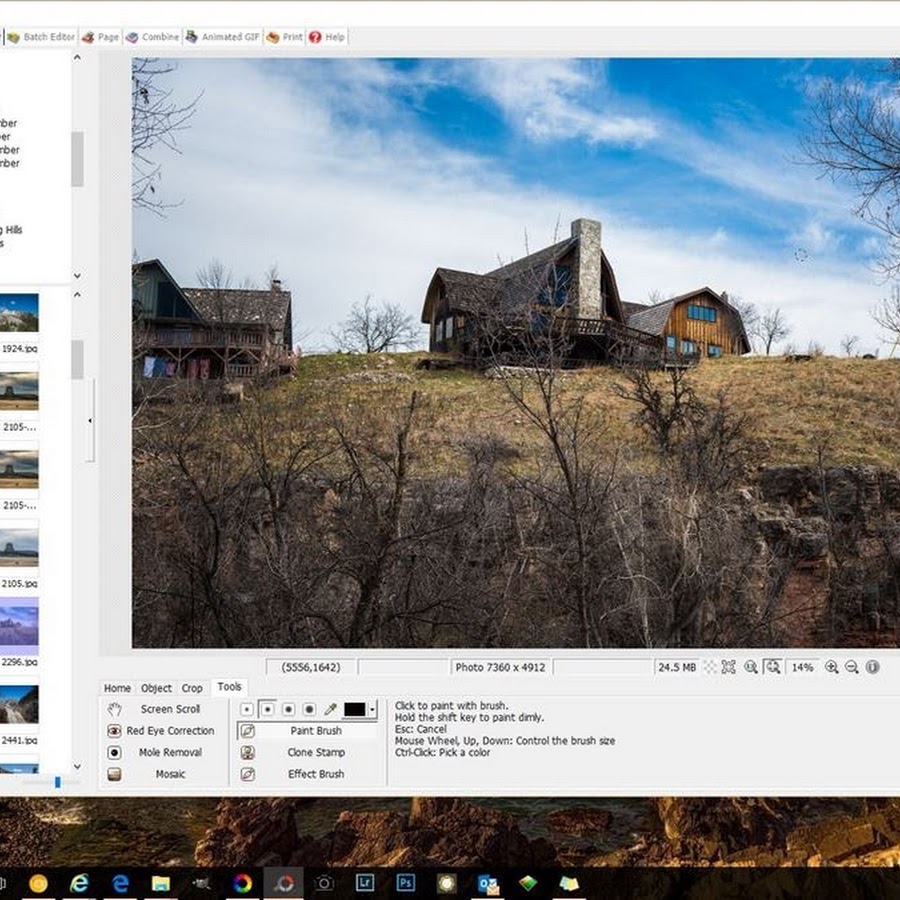Click the fit-to-window zoom icon left of 14%
Image resolution: width=900 pixels, height=900 pixels.
773,667
